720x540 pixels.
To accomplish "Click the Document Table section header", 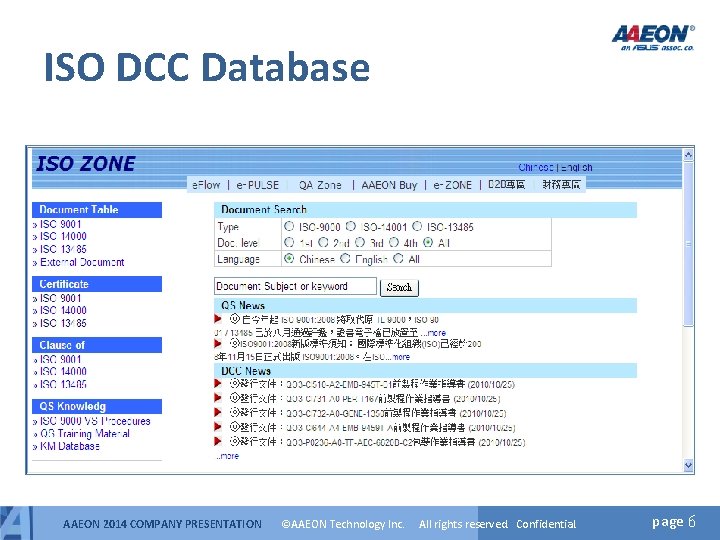I will [97, 209].
